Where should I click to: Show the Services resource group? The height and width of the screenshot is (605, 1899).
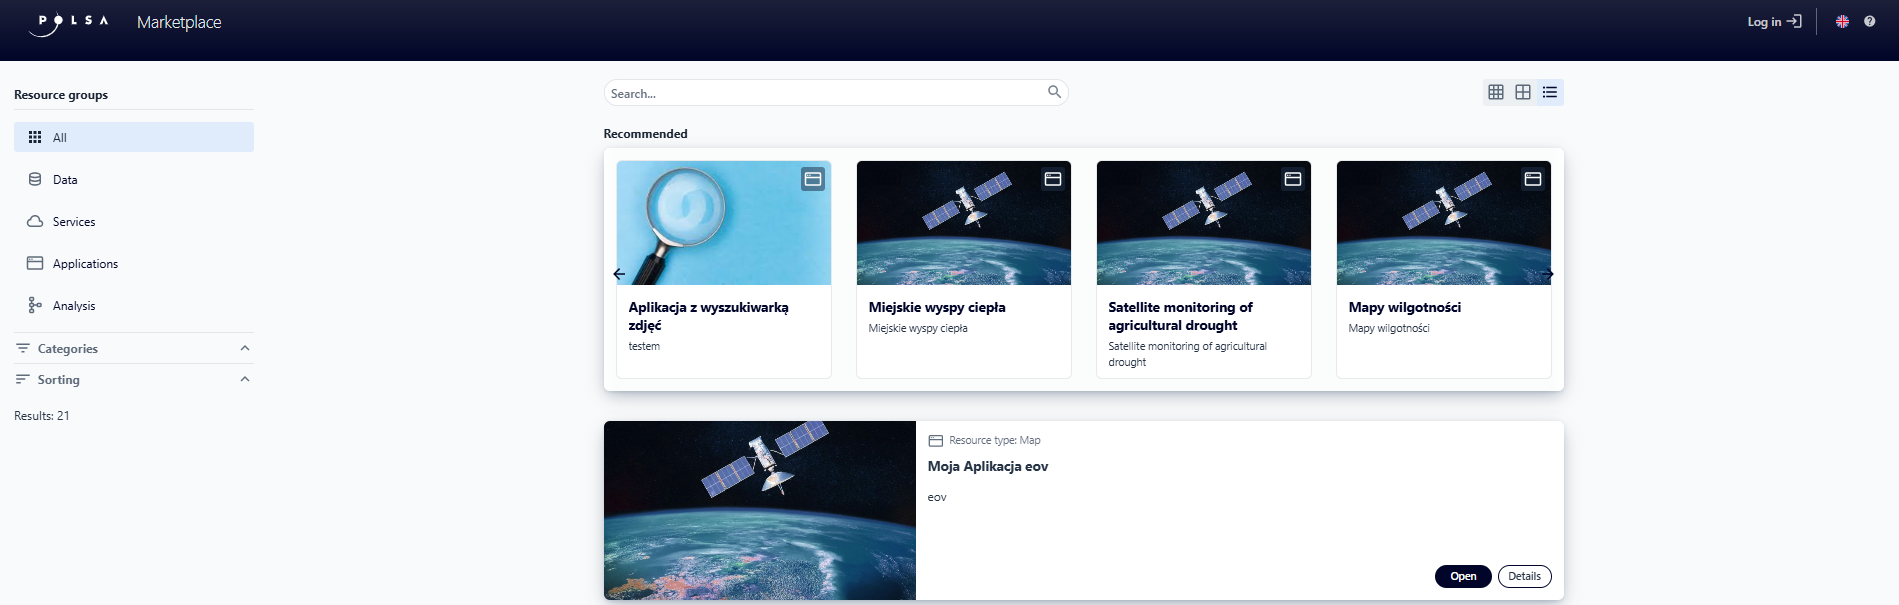coord(74,222)
